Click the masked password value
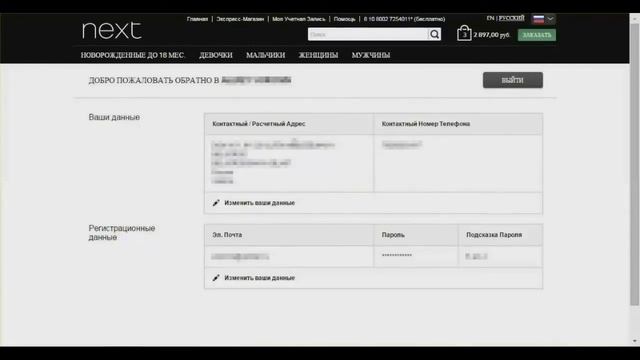Screen dimensions: 640x360 (397, 256)
